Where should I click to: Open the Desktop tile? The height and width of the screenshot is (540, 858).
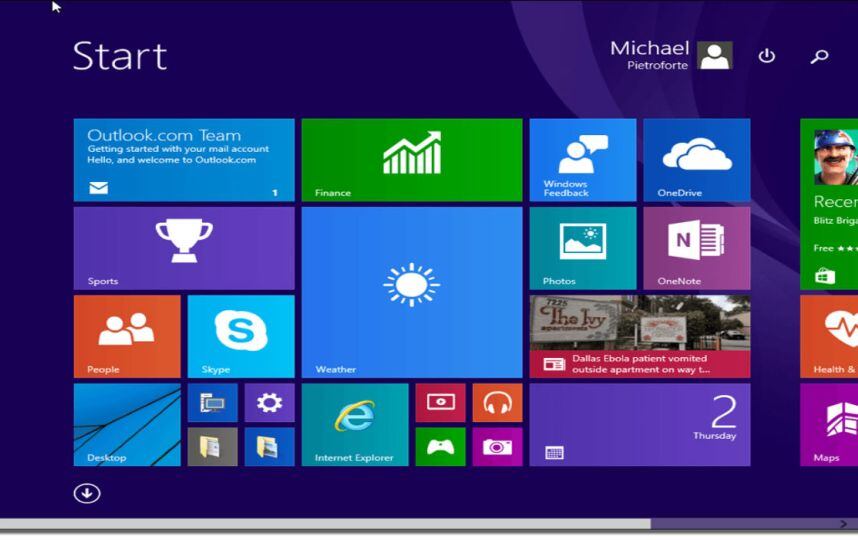[127, 424]
